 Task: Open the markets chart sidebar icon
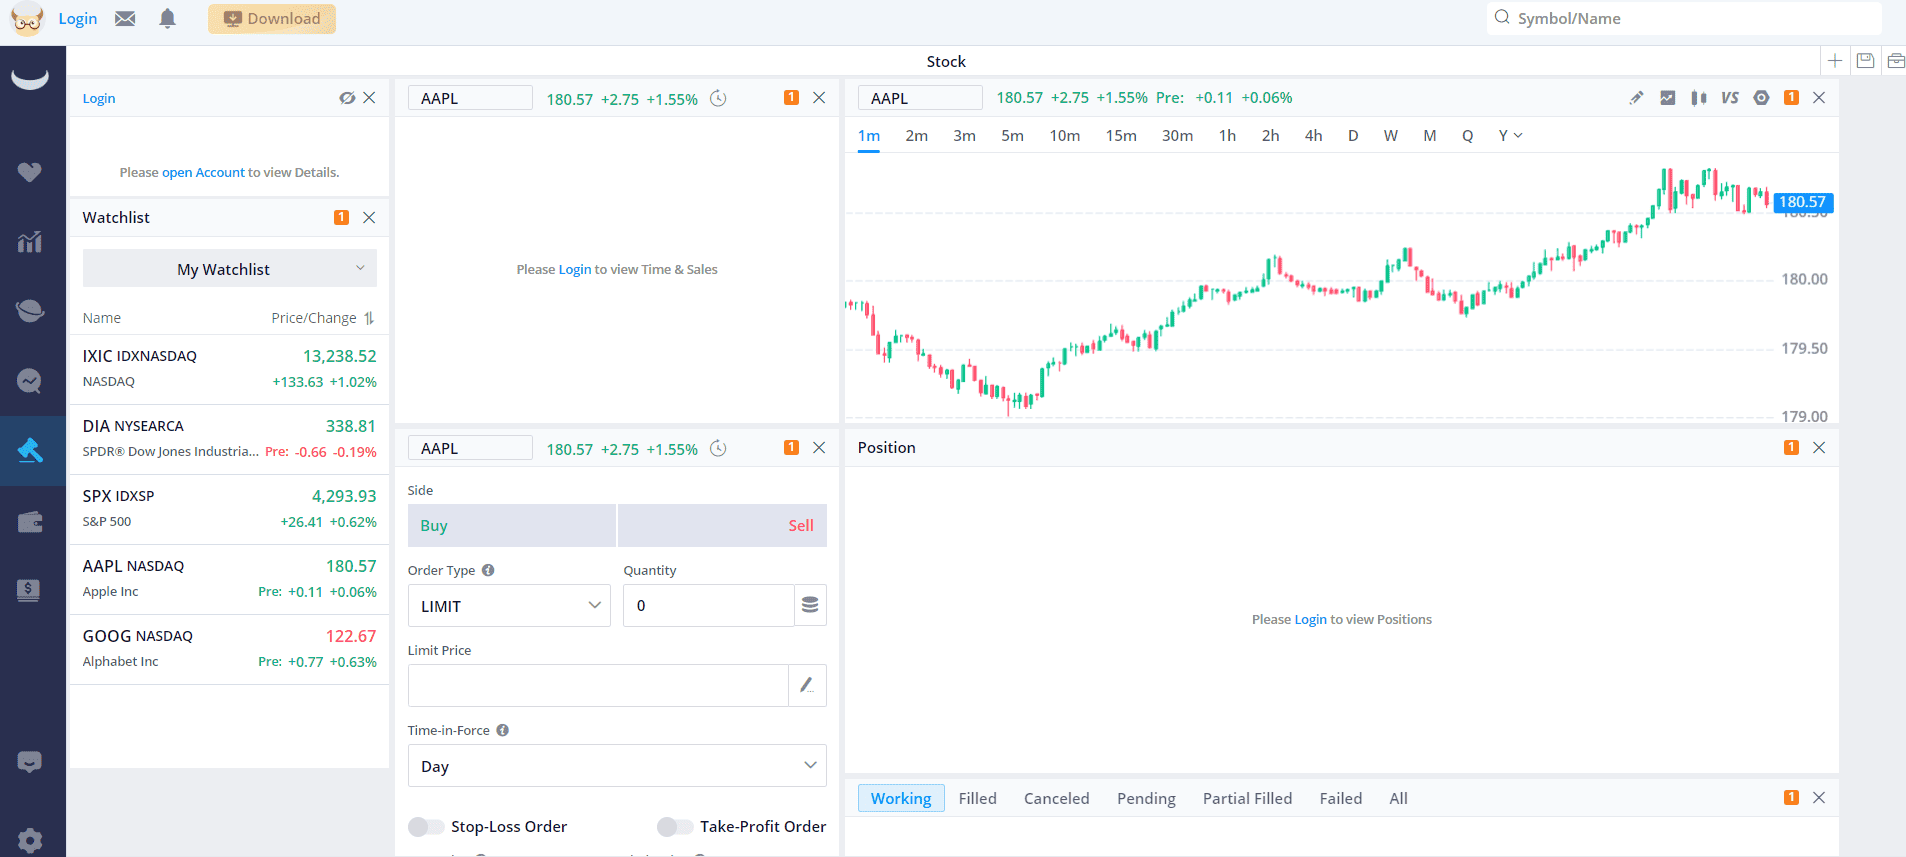[x=30, y=242]
